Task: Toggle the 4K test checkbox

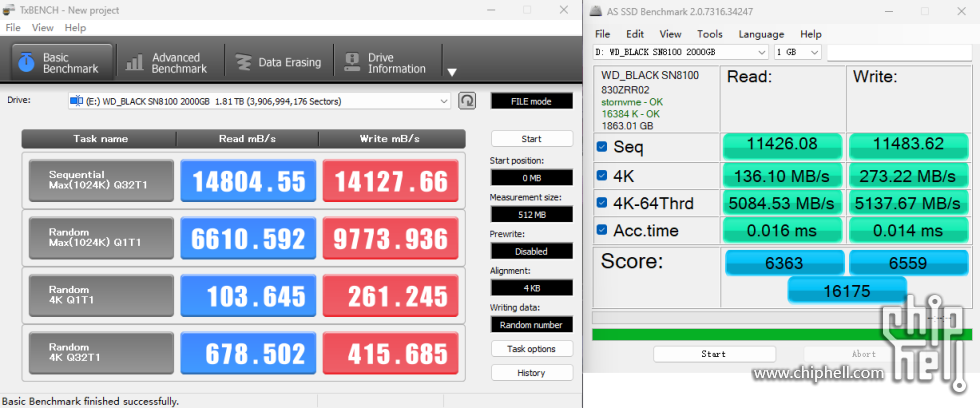Action: (602, 176)
